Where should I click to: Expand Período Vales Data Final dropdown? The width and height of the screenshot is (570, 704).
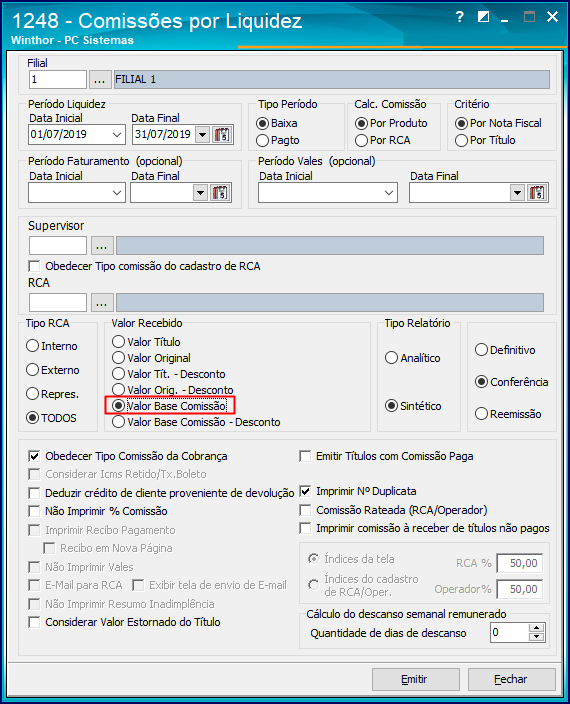517,193
